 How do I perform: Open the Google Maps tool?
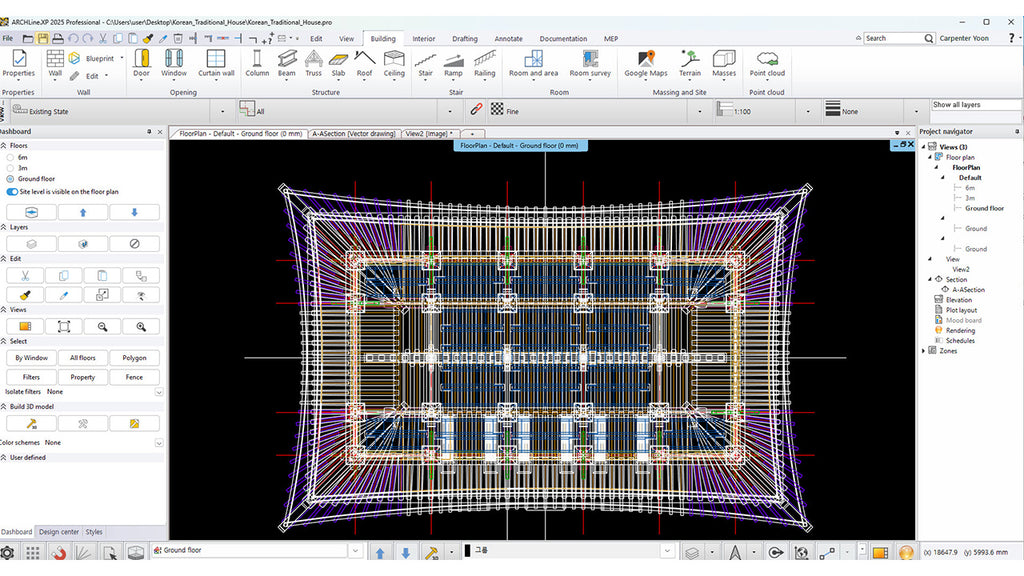point(645,63)
